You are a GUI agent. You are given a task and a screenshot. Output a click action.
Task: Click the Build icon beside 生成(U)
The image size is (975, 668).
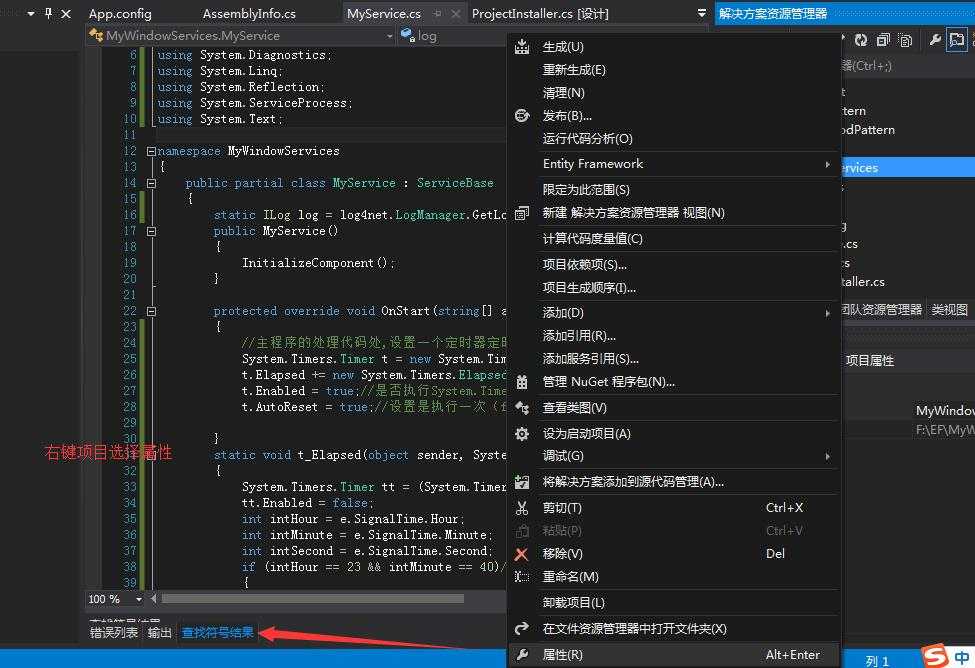click(522, 46)
